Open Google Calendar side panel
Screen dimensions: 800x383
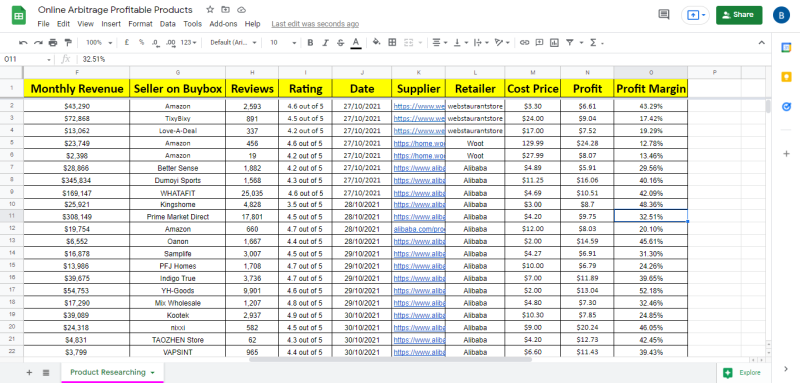coord(786,47)
